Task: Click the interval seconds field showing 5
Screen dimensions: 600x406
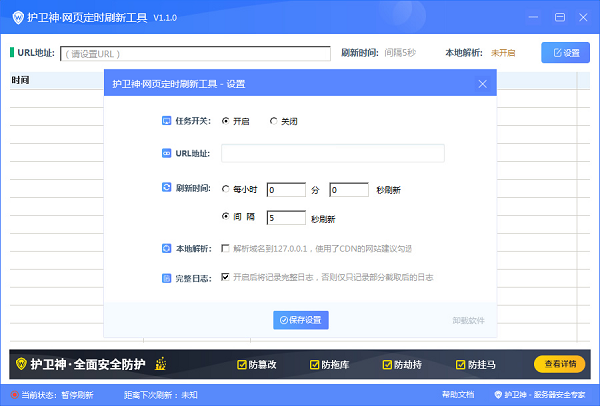Action: [x=286, y=218]
